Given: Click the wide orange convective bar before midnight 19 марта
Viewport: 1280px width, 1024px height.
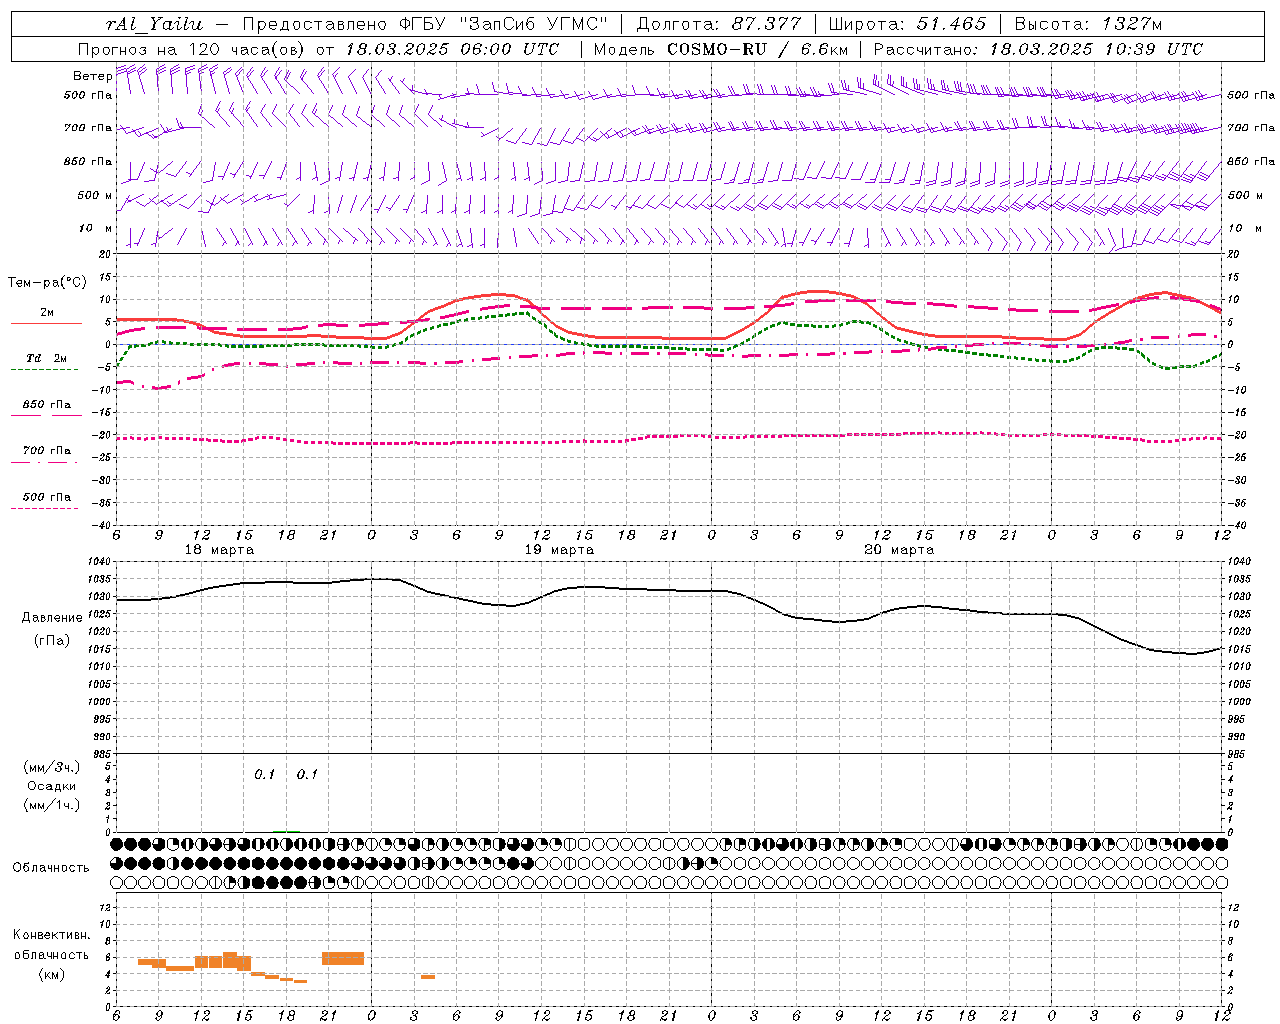Looking at the screenshot, I should (343, 958).
